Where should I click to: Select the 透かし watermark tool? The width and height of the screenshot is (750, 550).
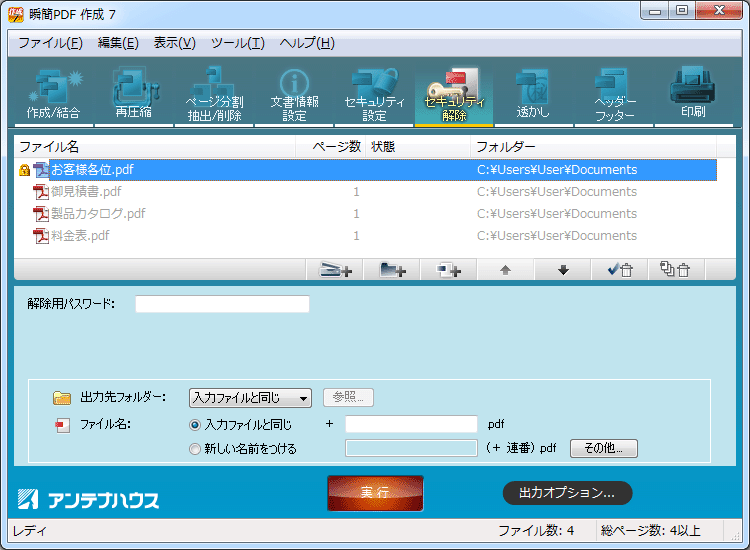click(533, 95)
